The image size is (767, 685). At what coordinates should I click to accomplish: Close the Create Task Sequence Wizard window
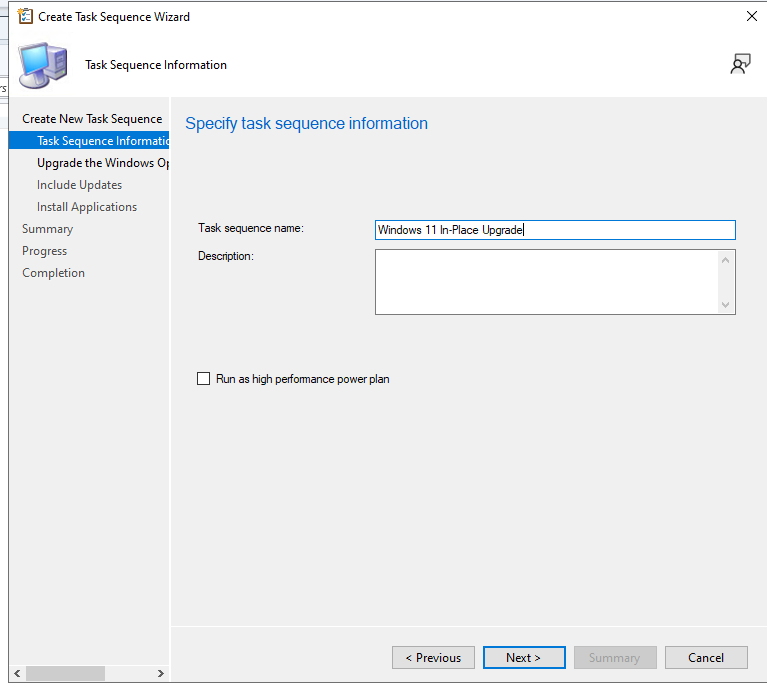point(751,16)
